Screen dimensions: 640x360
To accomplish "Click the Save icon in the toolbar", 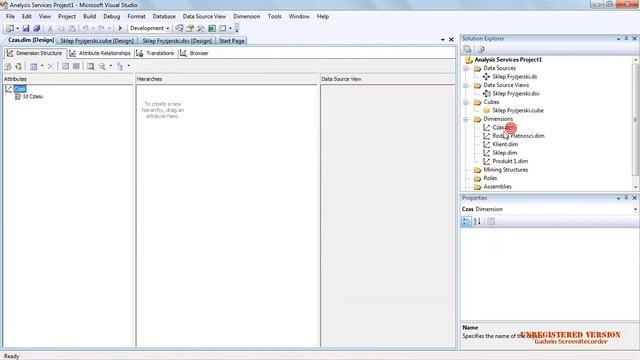I will pos(26,28).
